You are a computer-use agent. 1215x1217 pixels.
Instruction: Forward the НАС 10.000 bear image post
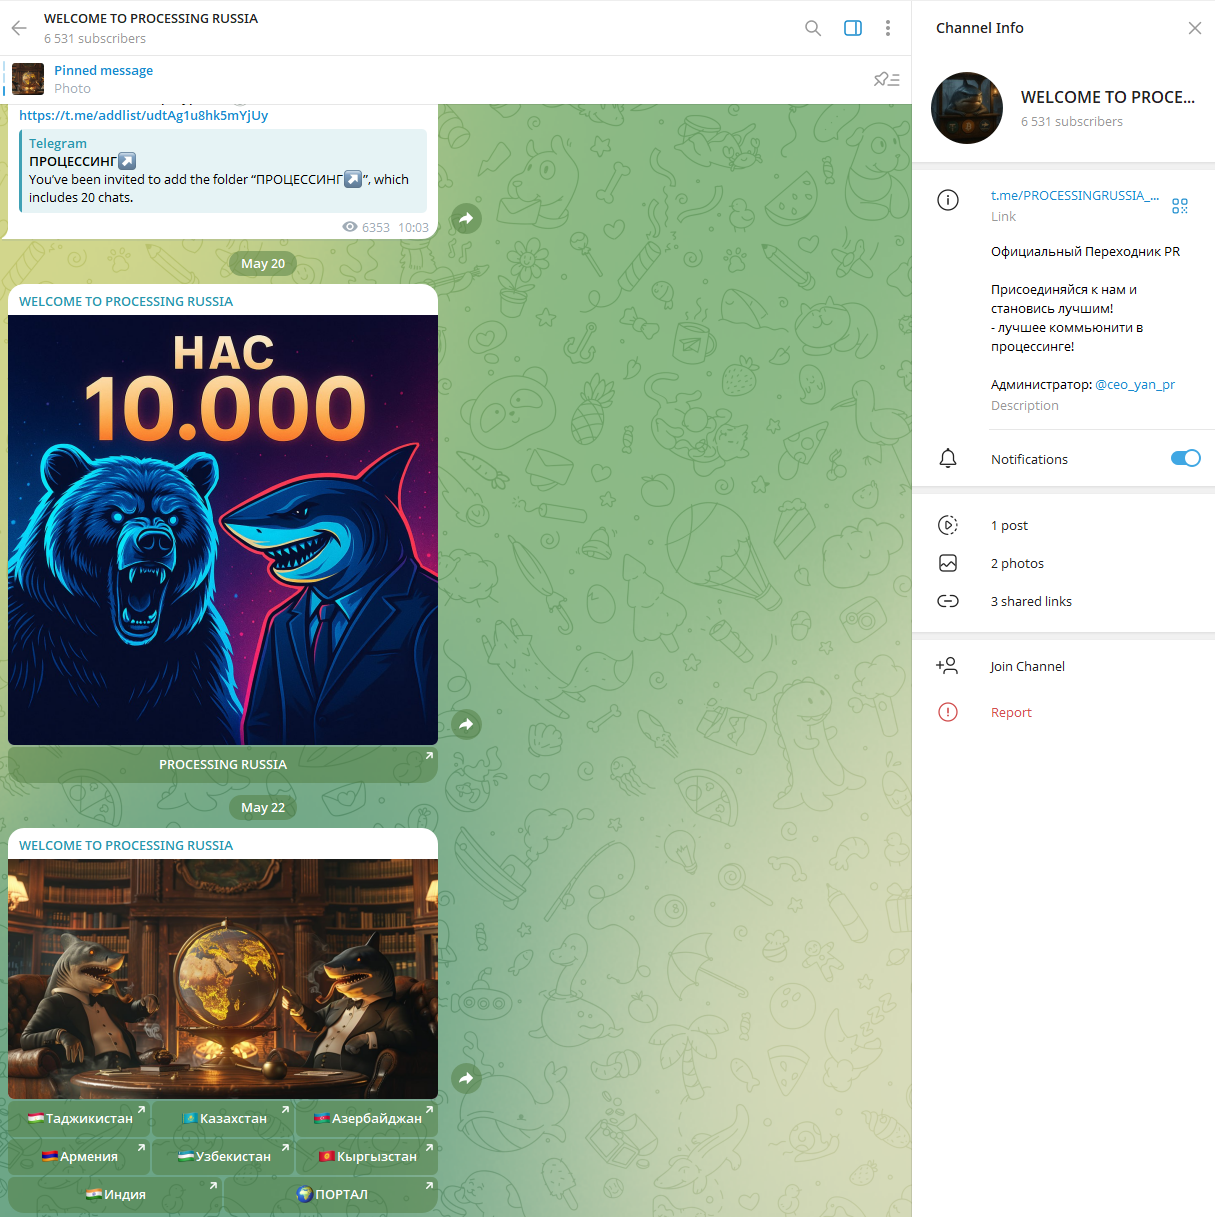(x=466, y=725)
